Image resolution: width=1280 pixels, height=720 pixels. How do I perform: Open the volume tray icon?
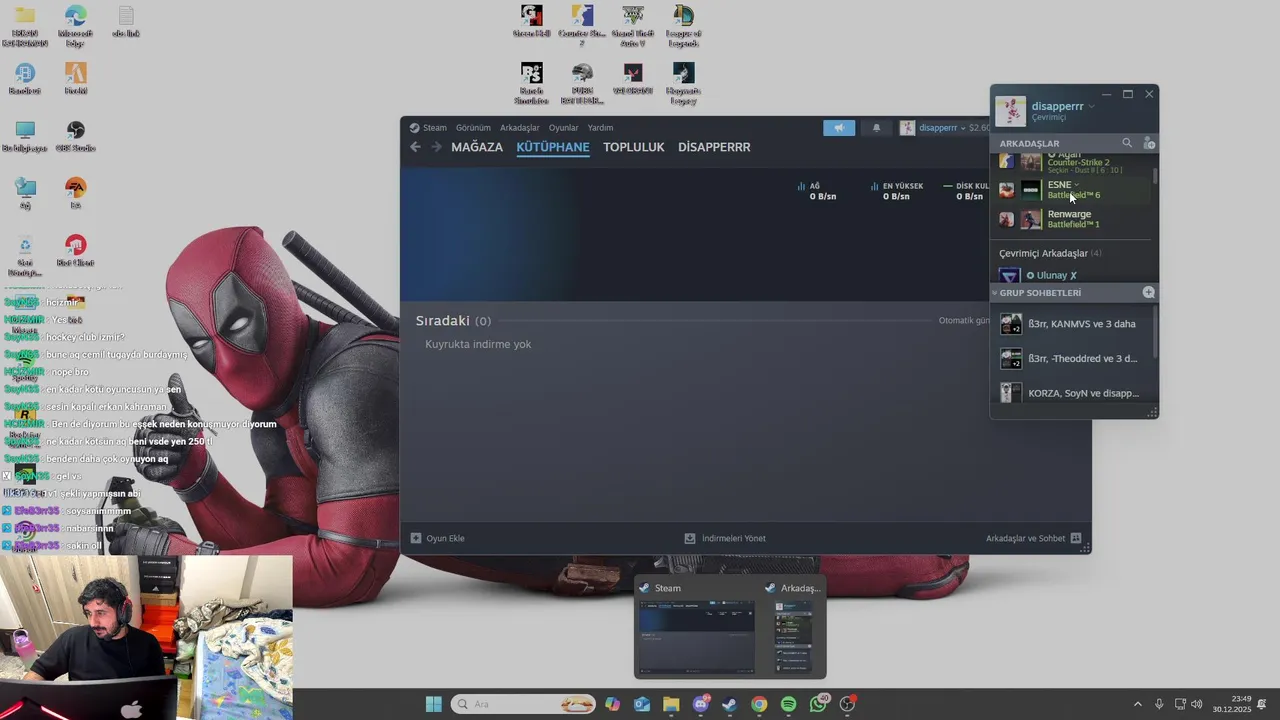(x=1197, y=704)
